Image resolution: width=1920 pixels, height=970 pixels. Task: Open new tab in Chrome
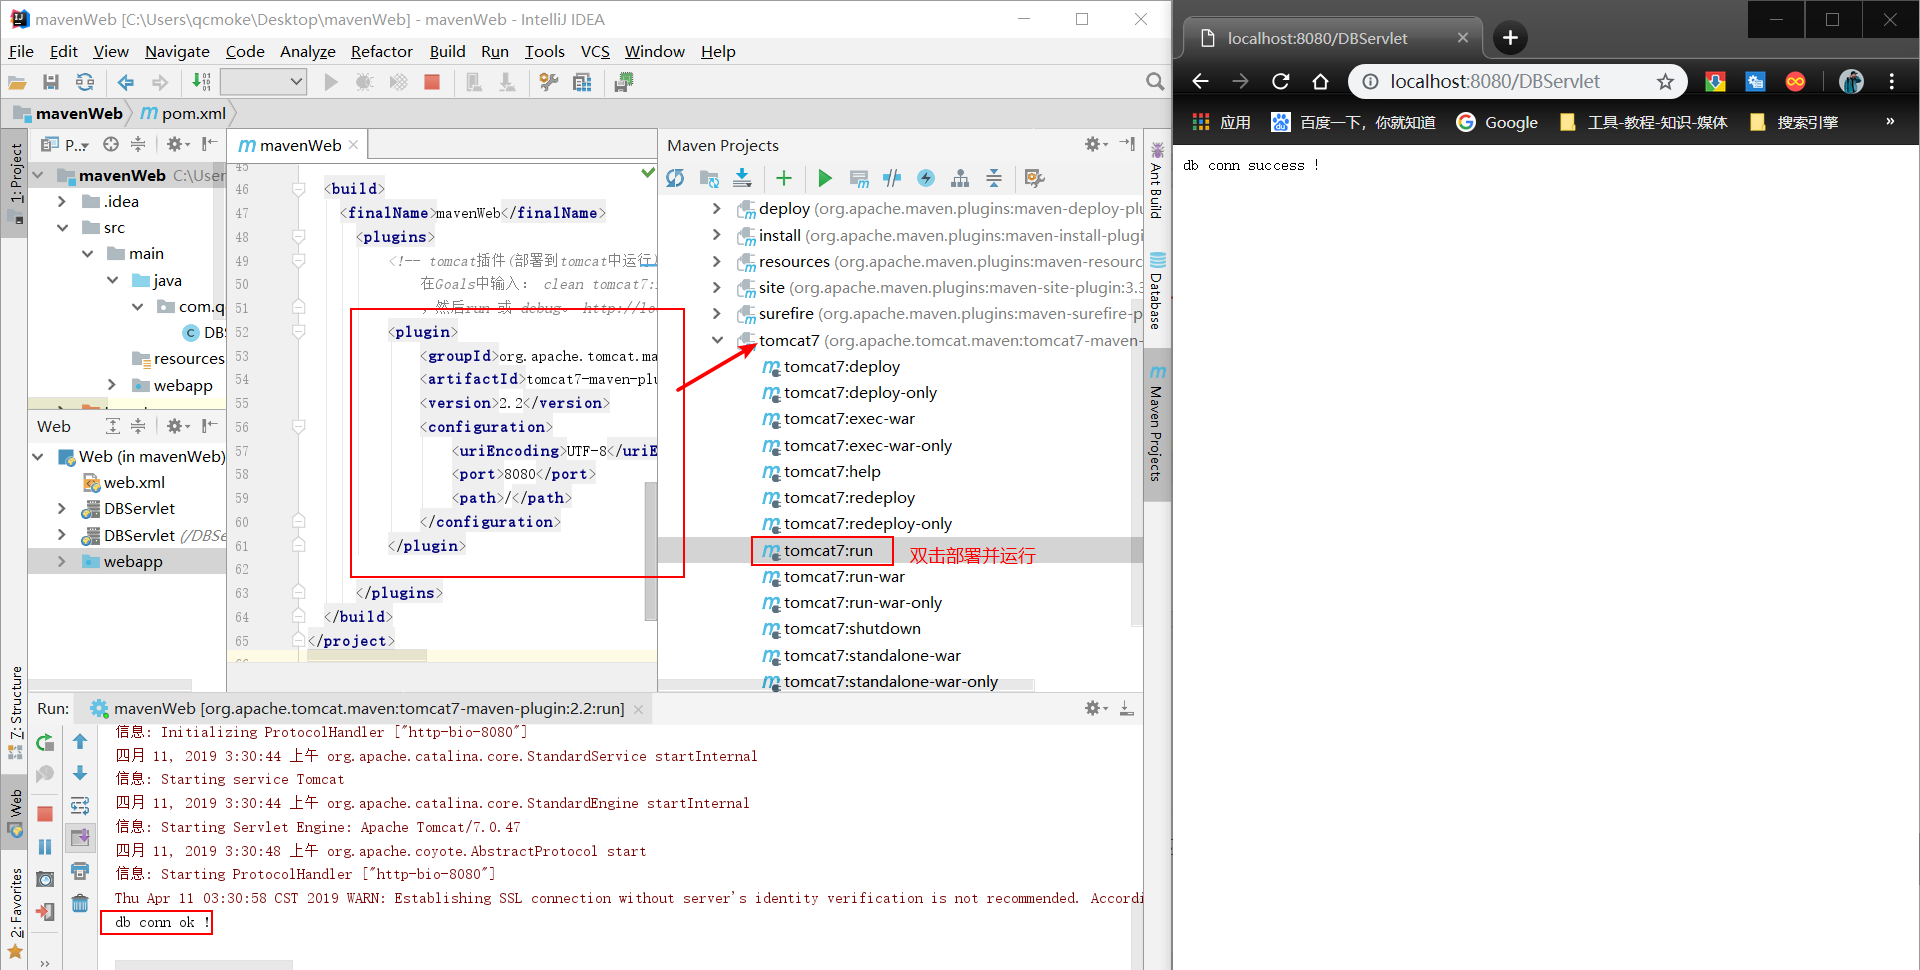tap(1510, 38)
